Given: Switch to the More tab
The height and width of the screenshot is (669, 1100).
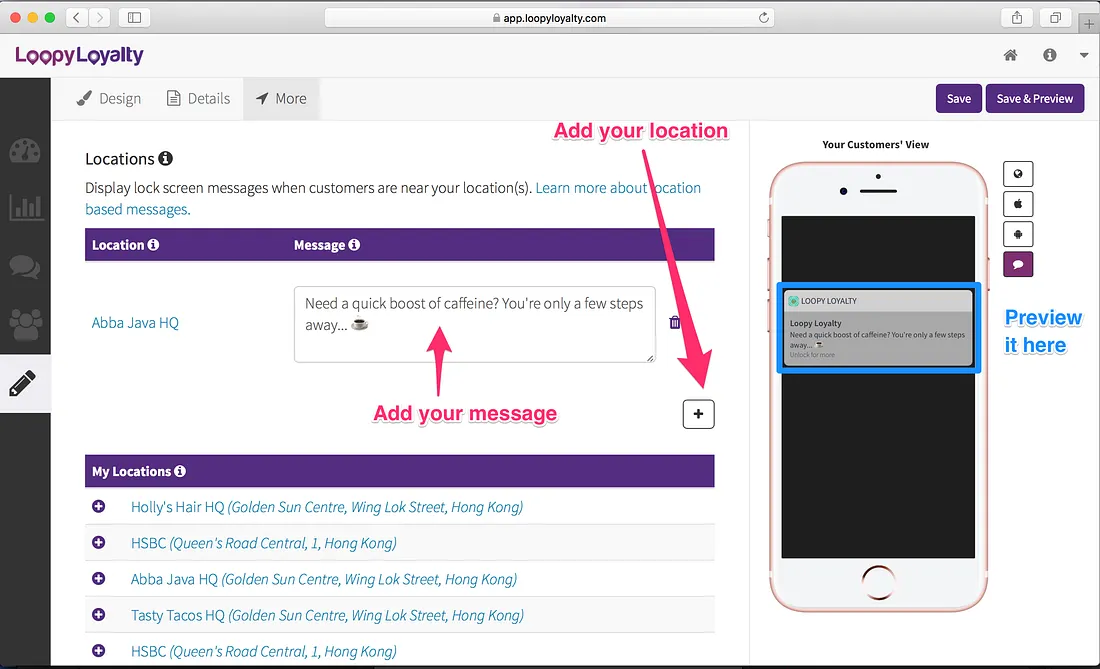Looking at the screenshot, I should click(x=281, y=99).
